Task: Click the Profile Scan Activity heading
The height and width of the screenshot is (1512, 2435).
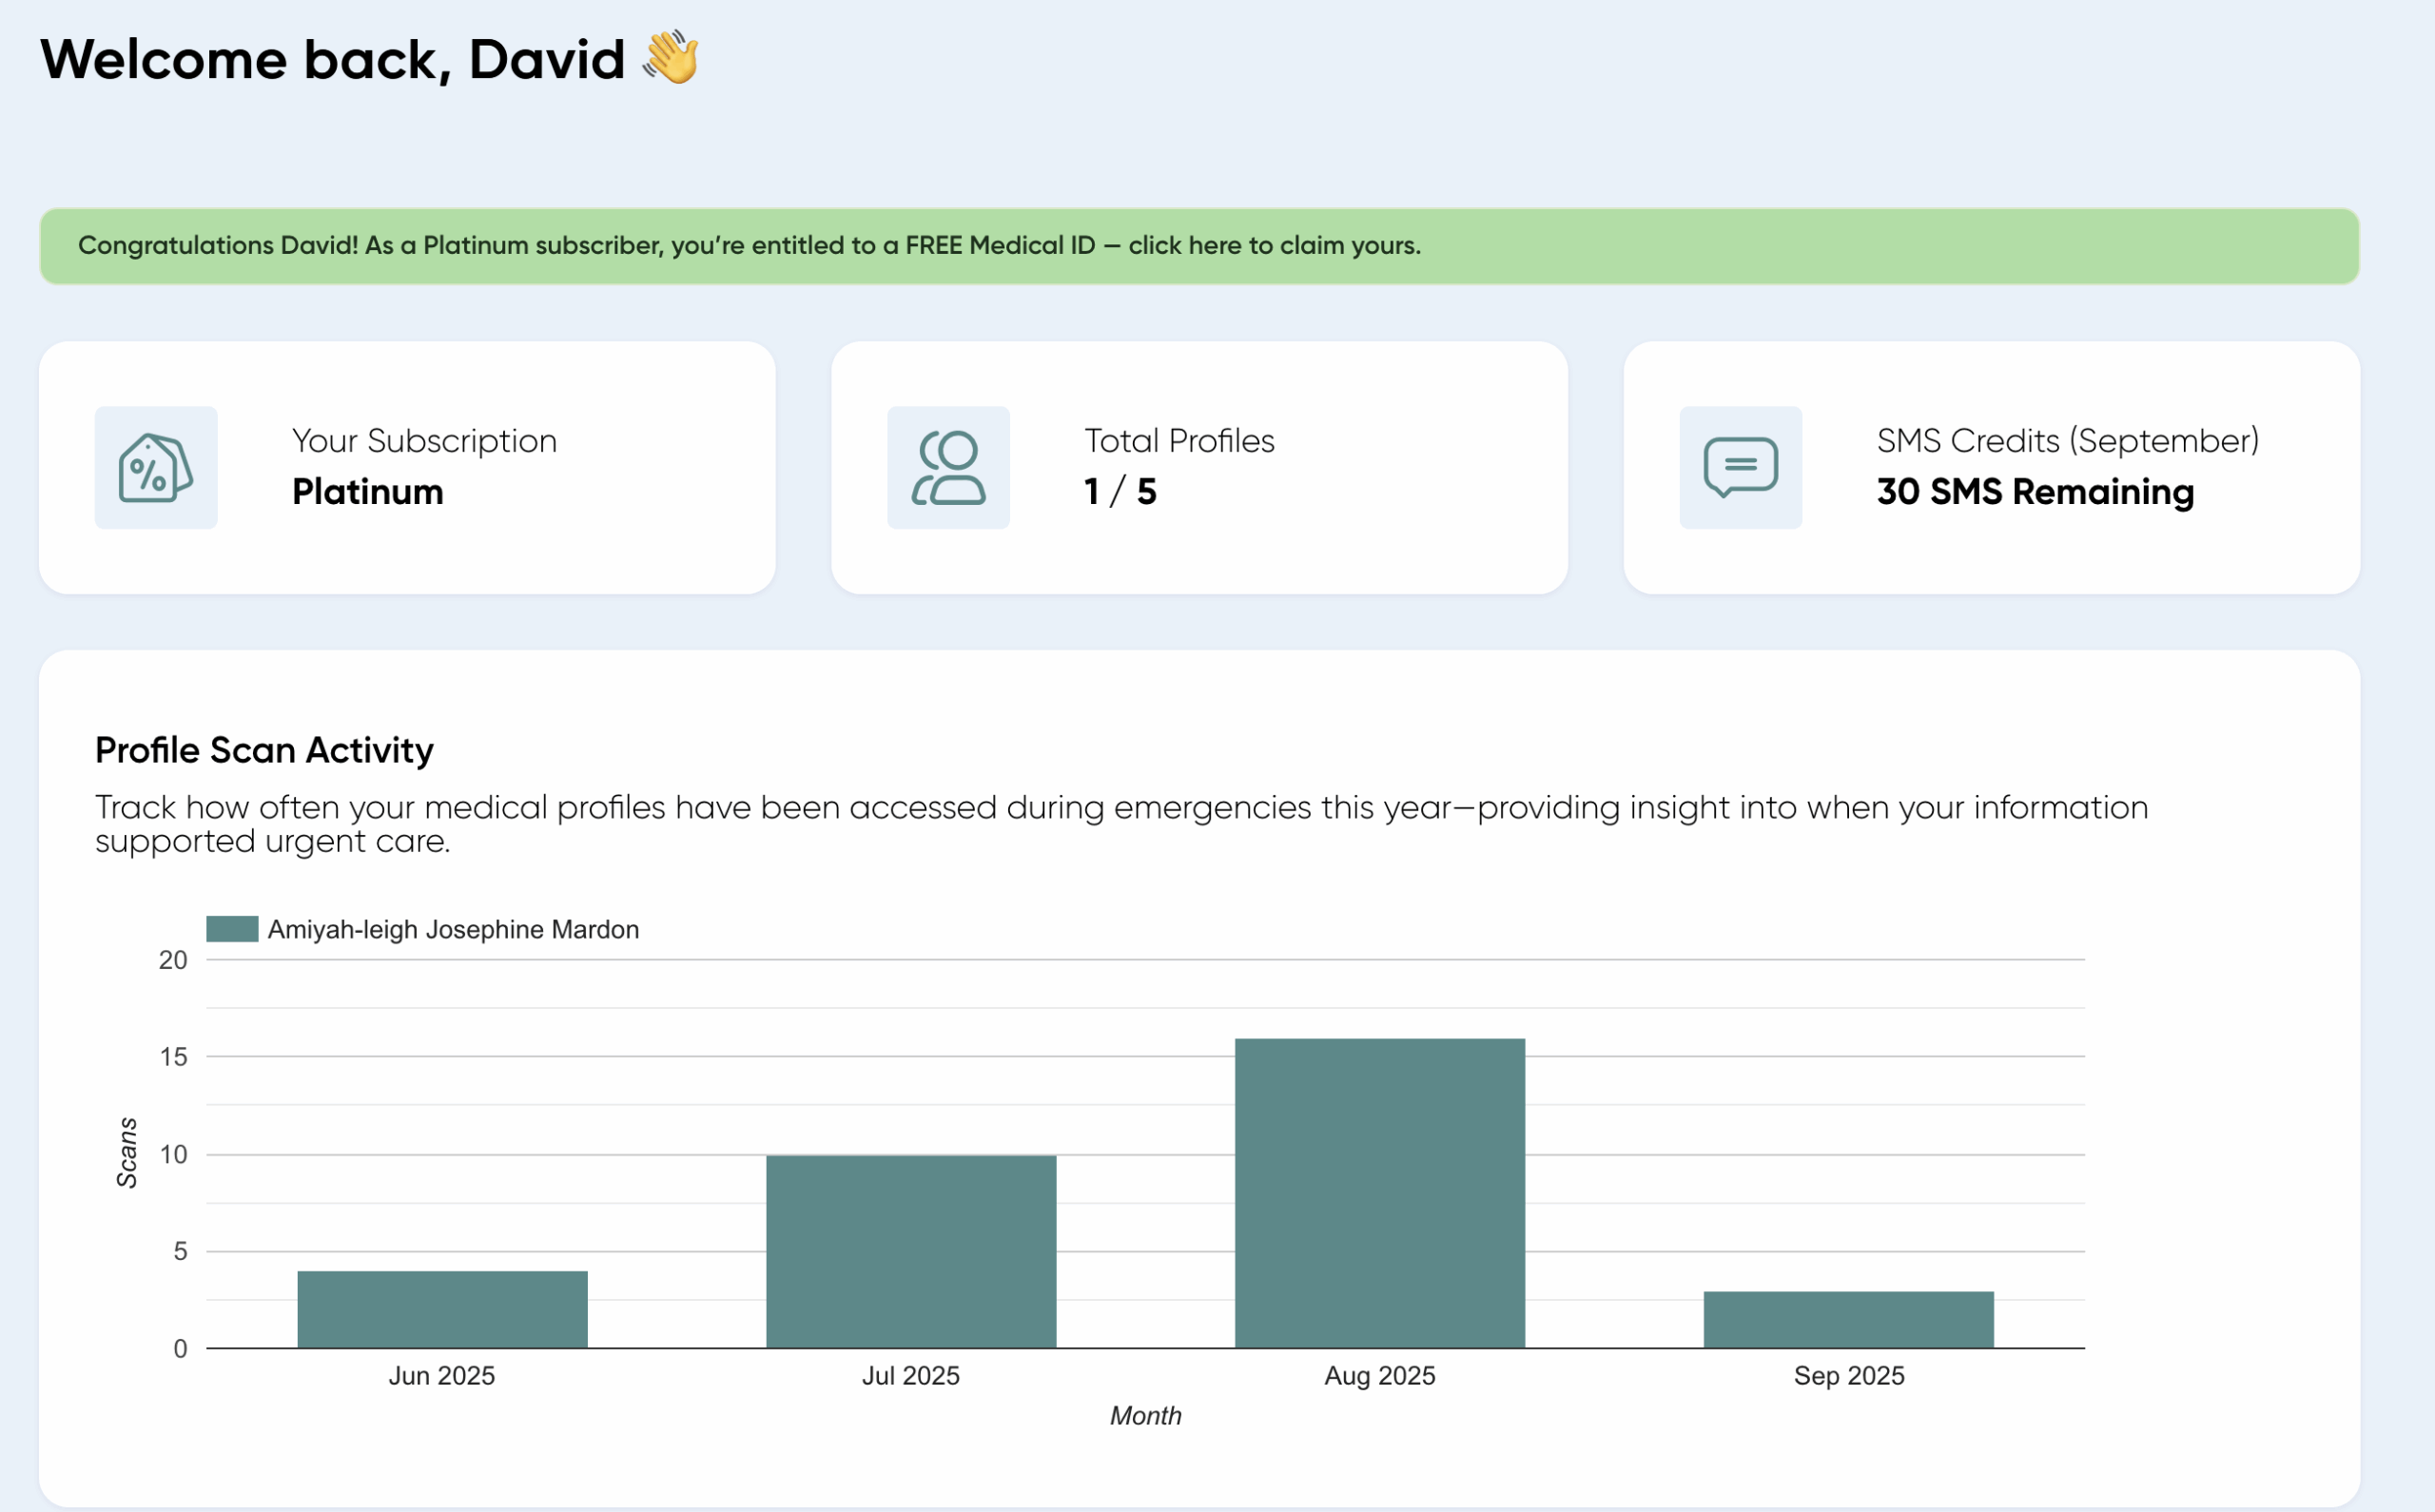Action: 264,750
